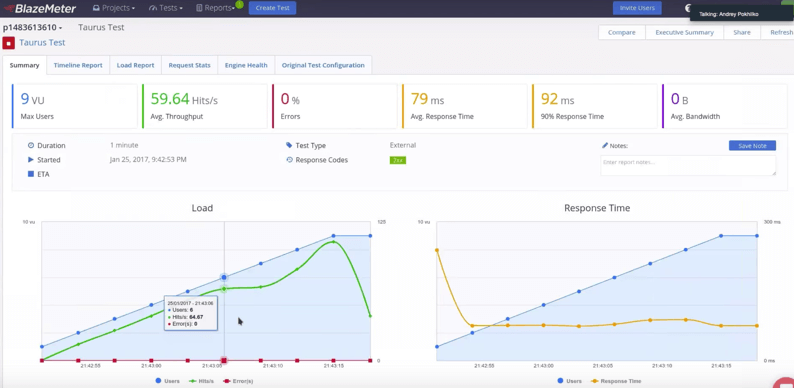Click the Response Time chart title

point(597,208)
